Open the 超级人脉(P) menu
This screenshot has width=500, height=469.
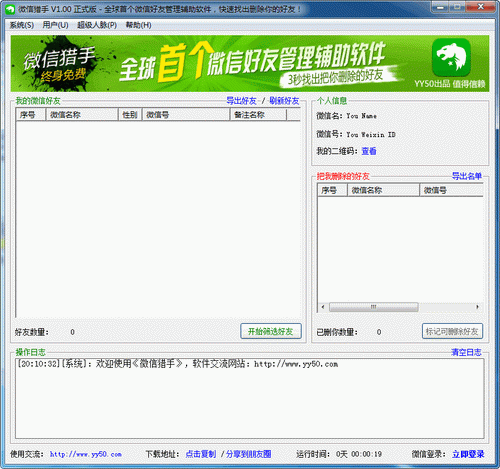tap(97, 25)
